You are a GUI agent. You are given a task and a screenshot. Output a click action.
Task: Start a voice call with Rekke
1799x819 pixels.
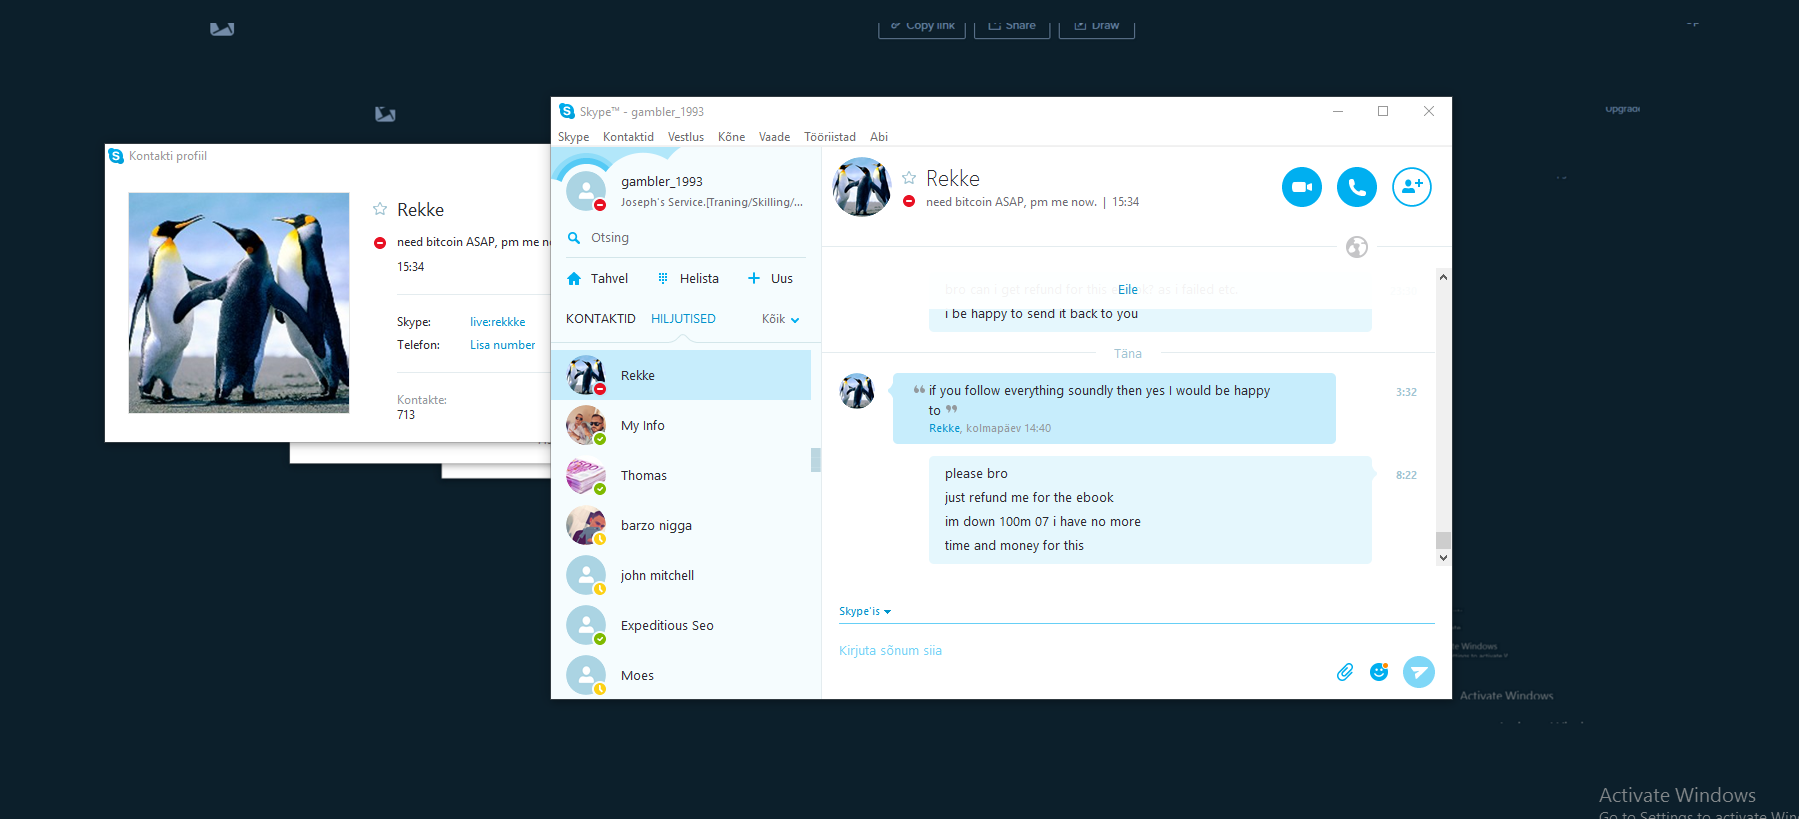(1356, 187)
